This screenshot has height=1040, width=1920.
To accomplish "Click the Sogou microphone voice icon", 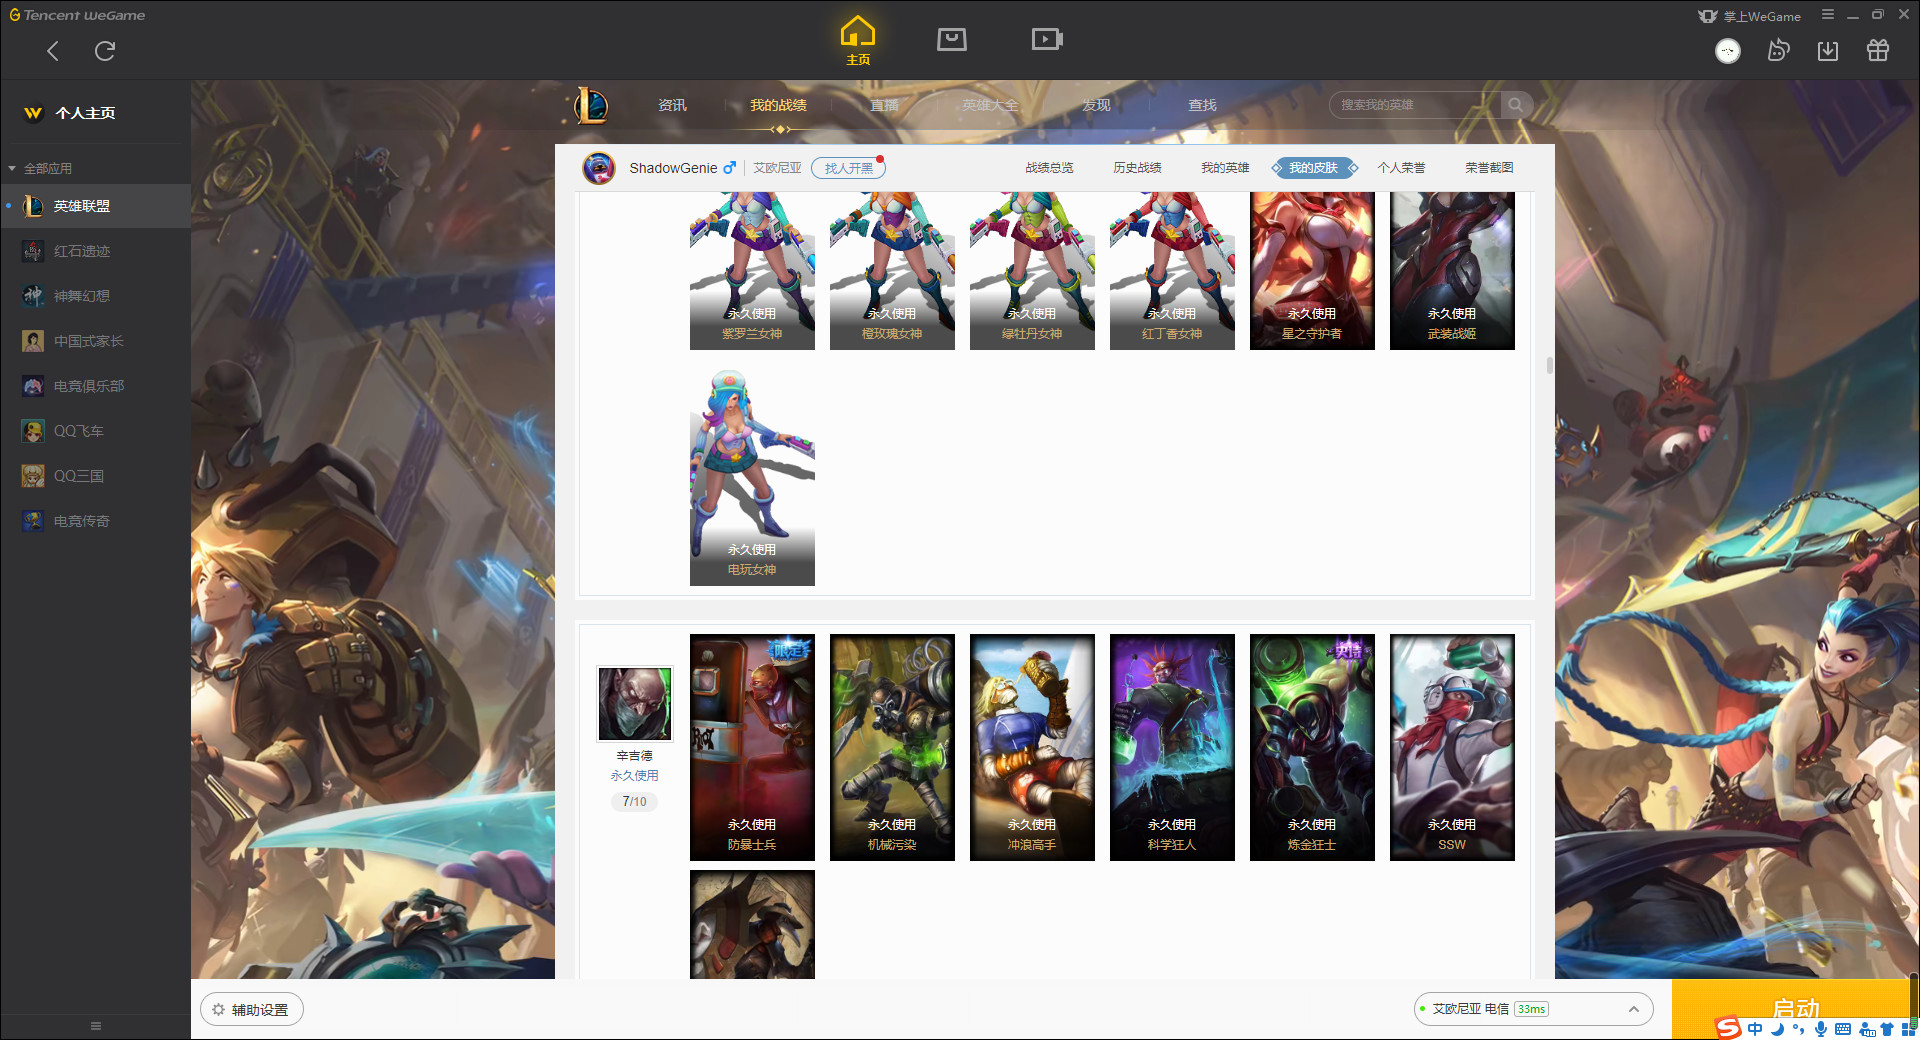I will click(1821, 1029).
